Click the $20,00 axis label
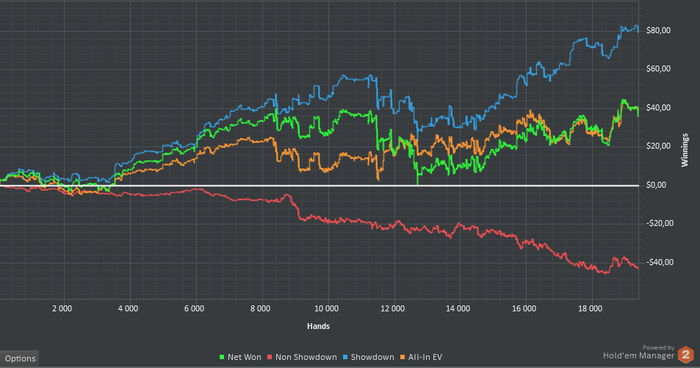Viewport: 700px width, 368px height. pyautogui.click(x=658, y=146)
